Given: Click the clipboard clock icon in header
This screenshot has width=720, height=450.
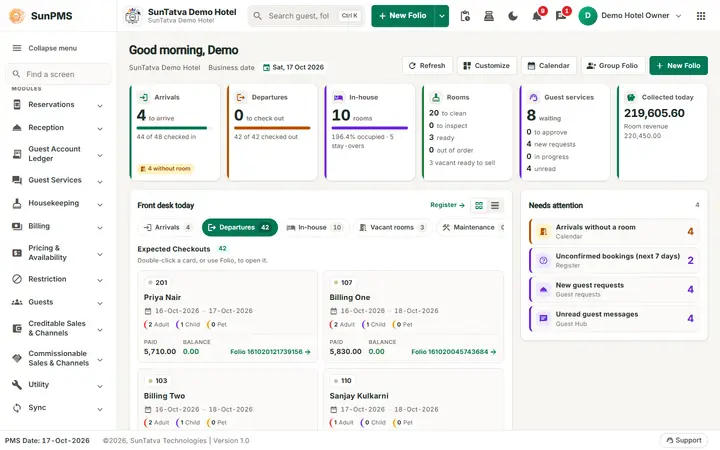Looking at the screenshot, I should click(x=465, y=16).
